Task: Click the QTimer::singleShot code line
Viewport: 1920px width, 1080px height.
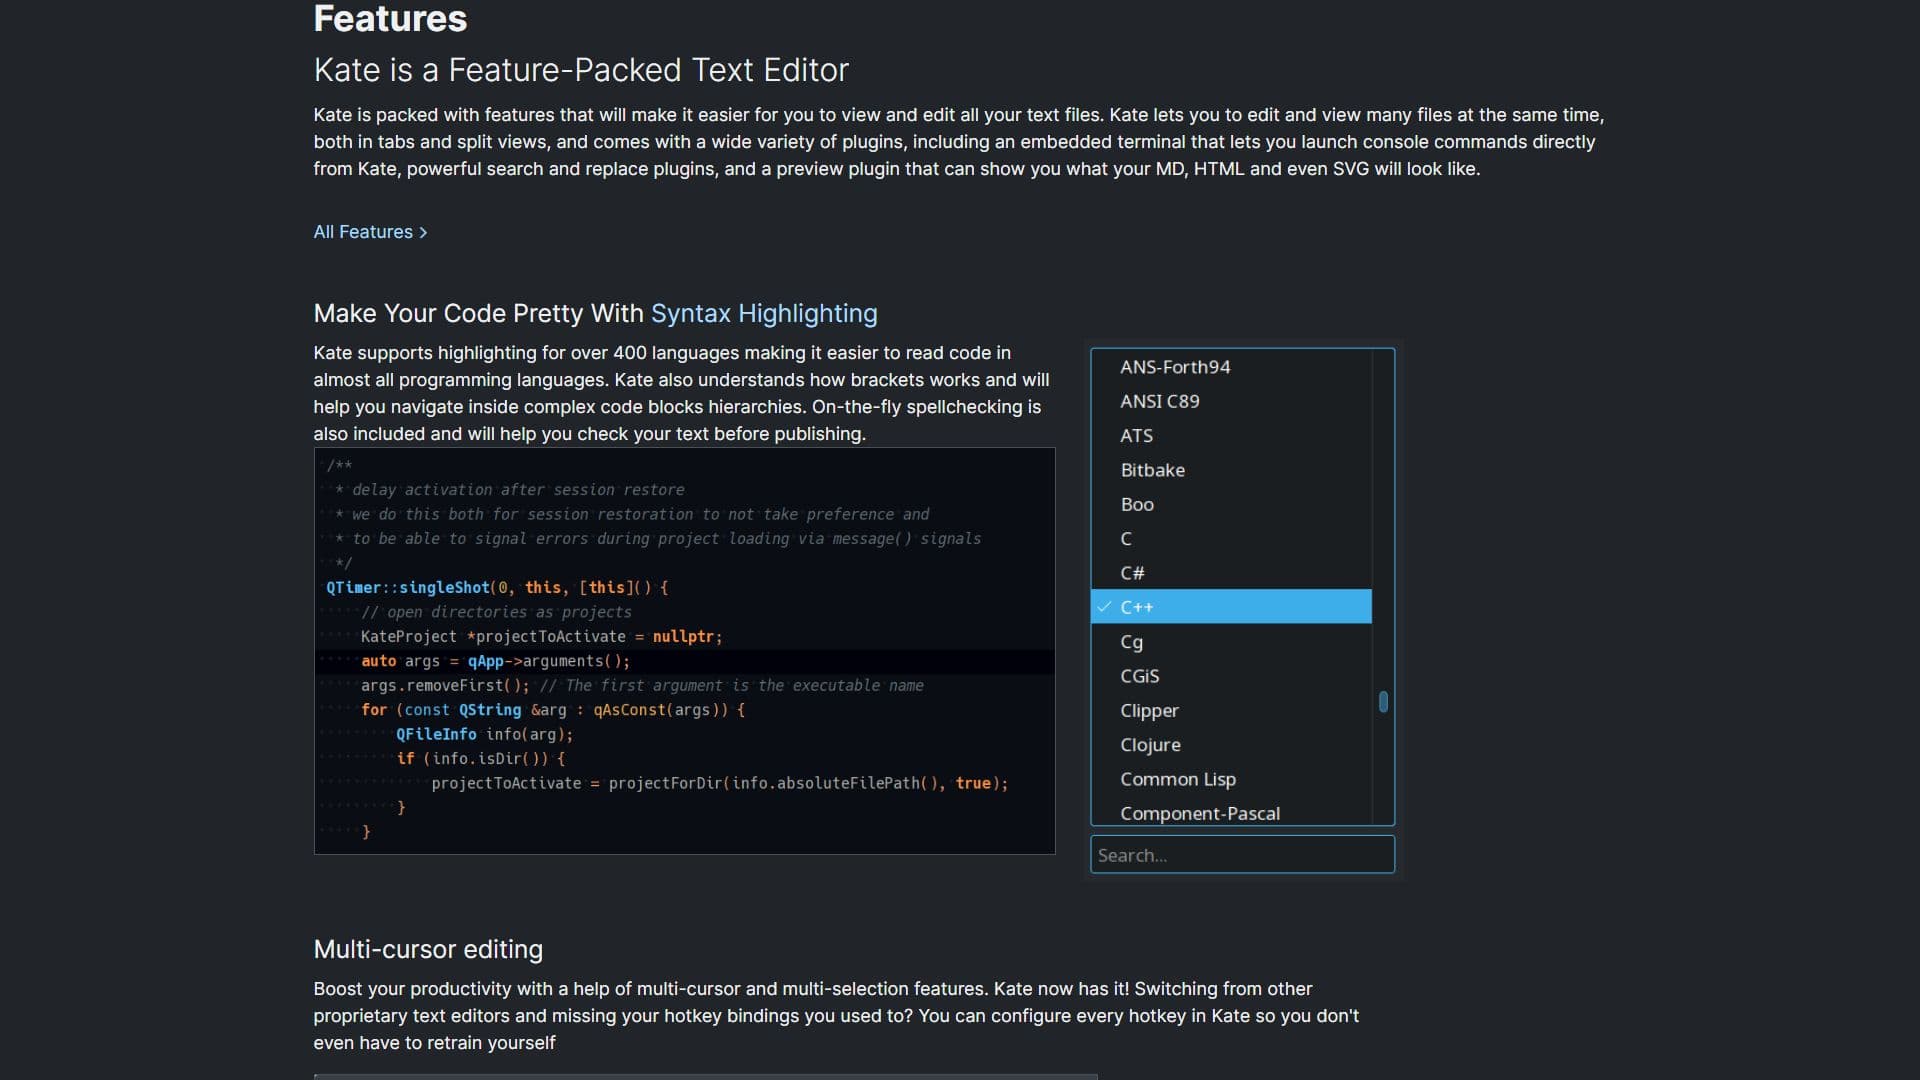Action: [x=497, y=588]
